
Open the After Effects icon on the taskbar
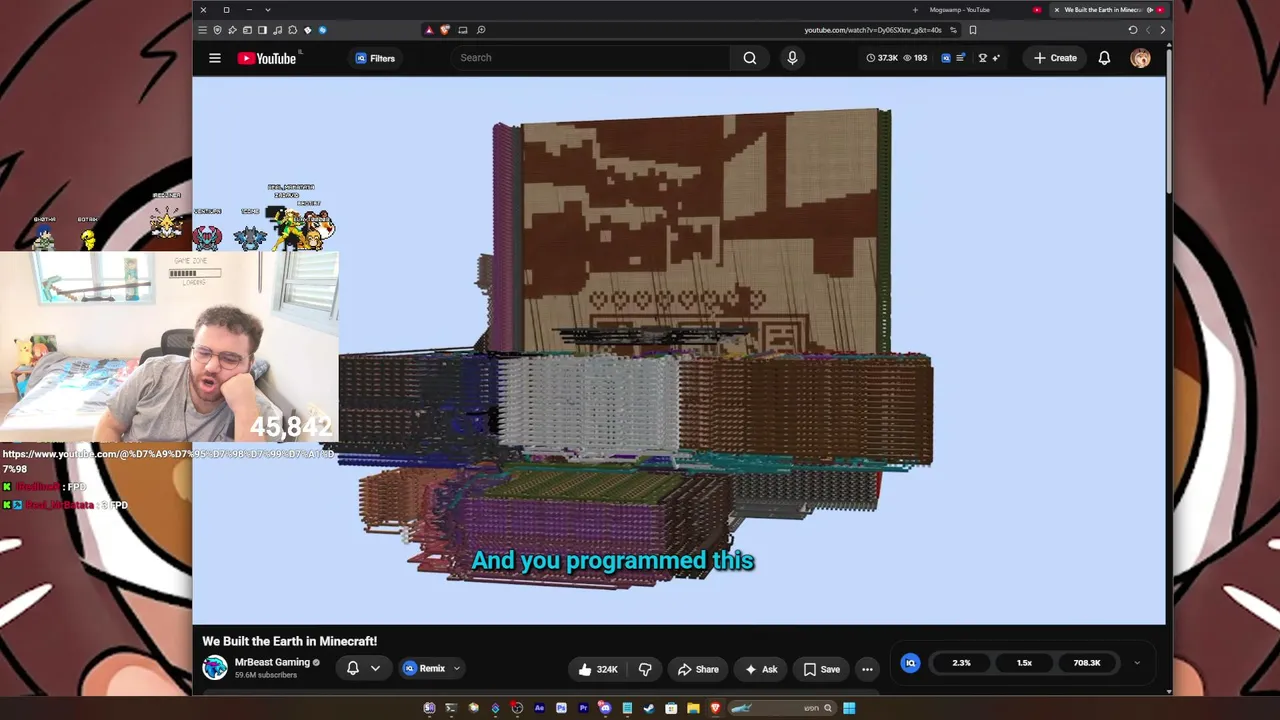point(539,708)
